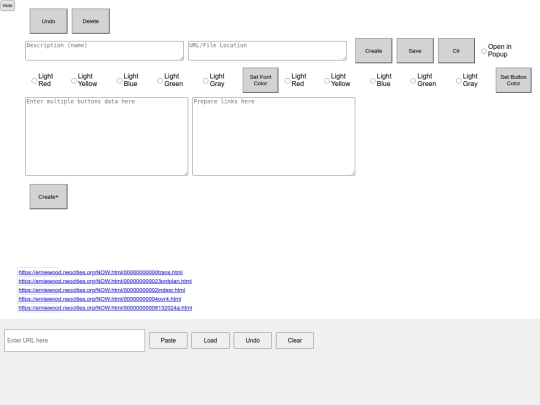Open the link ending in ovr4.html
Image resolution: width=540 pixels, height=405 pixels.
(x=100, y=299)
